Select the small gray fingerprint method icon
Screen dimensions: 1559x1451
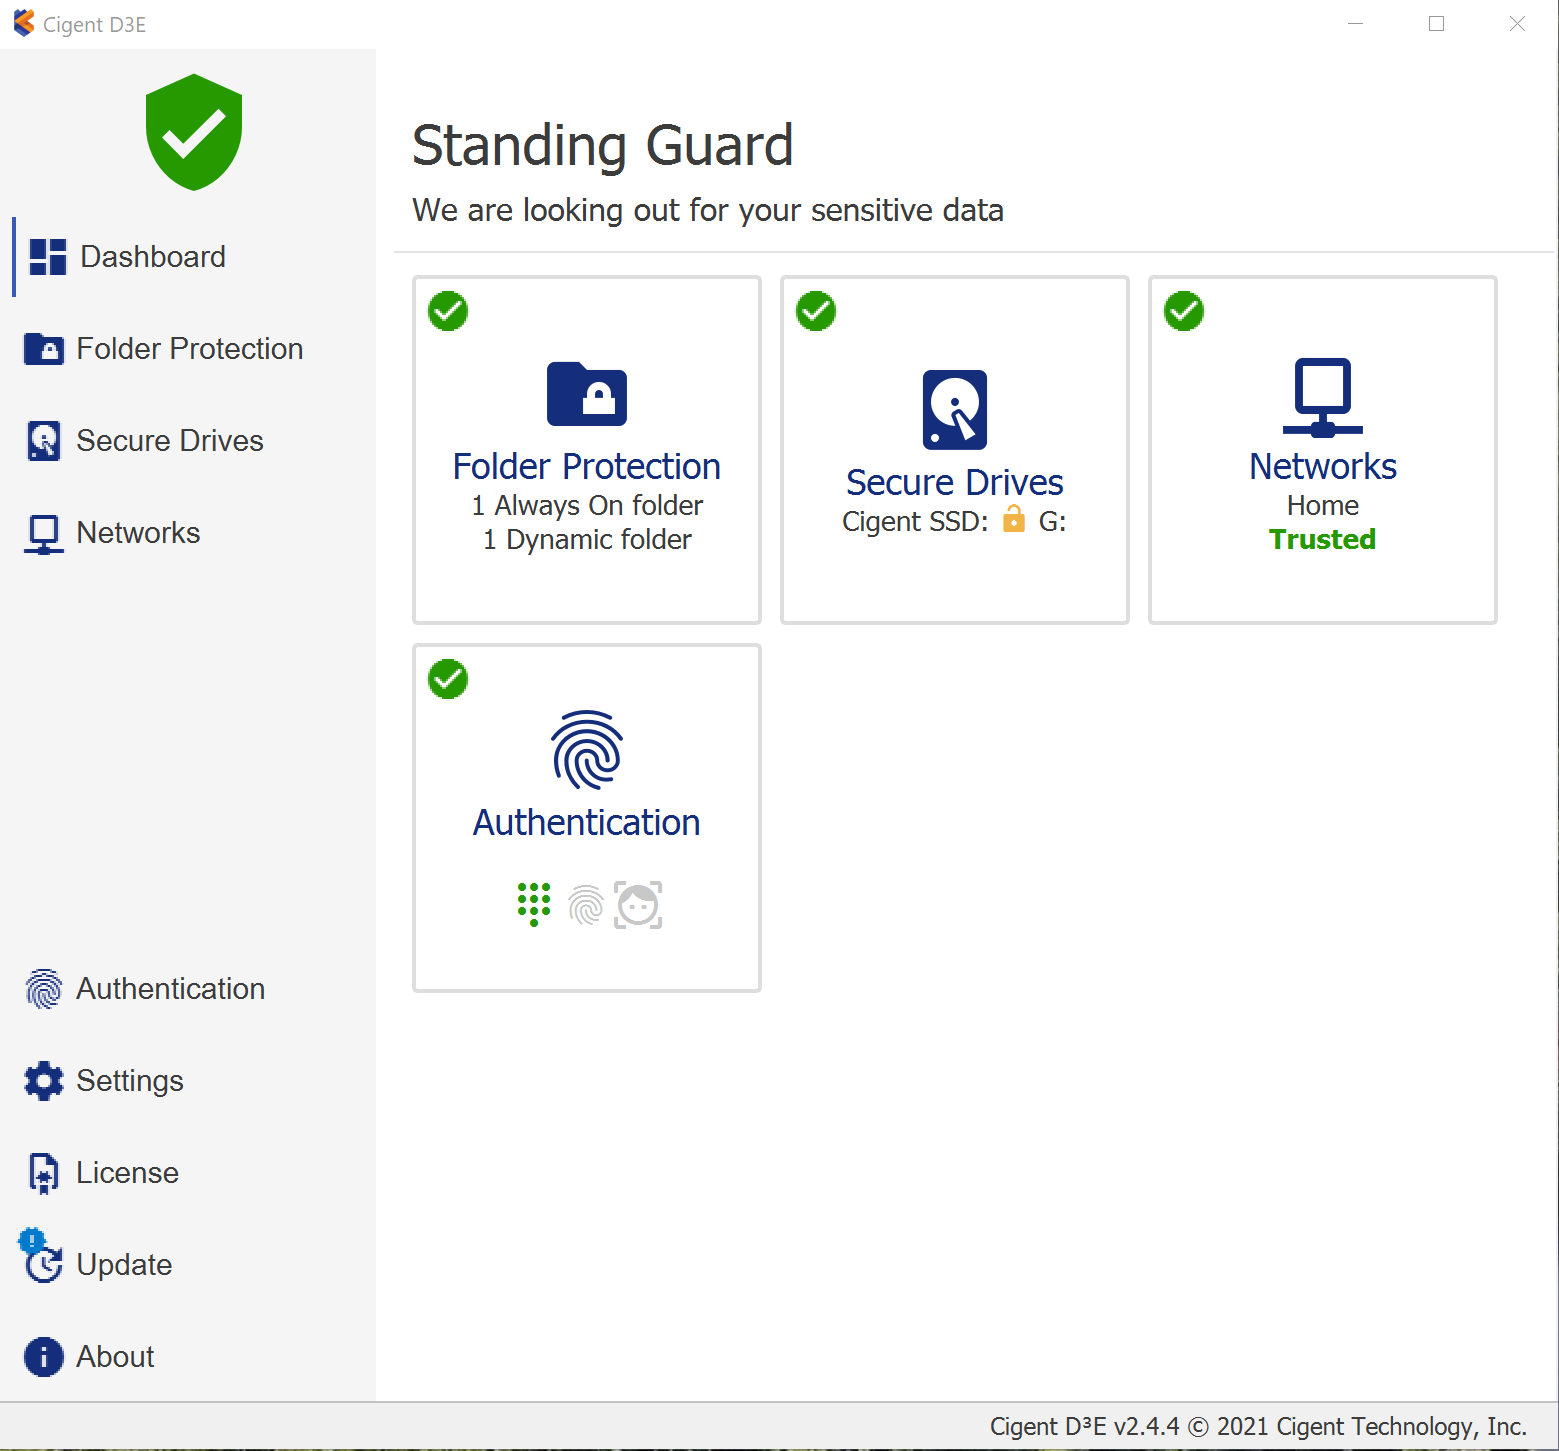(x=586, y=905)
